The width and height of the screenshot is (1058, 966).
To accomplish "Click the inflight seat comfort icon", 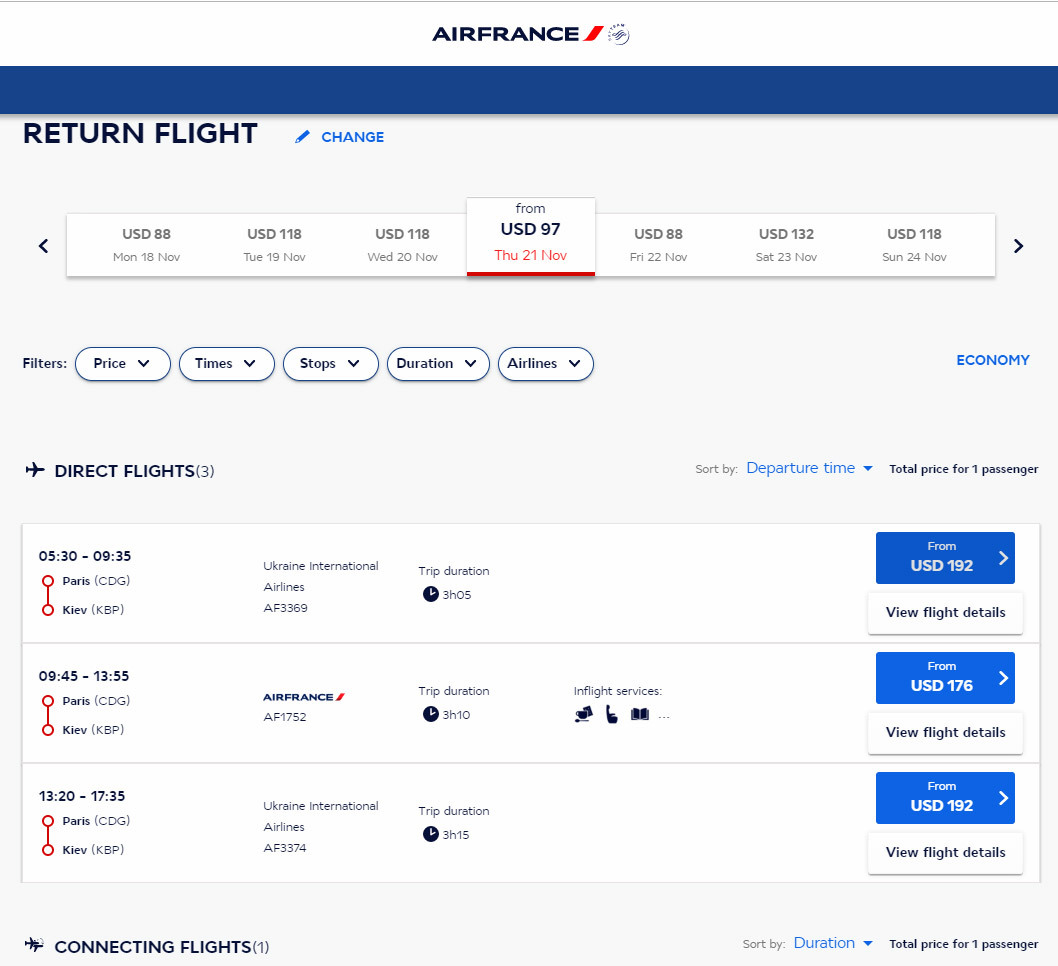I will 611,714.
